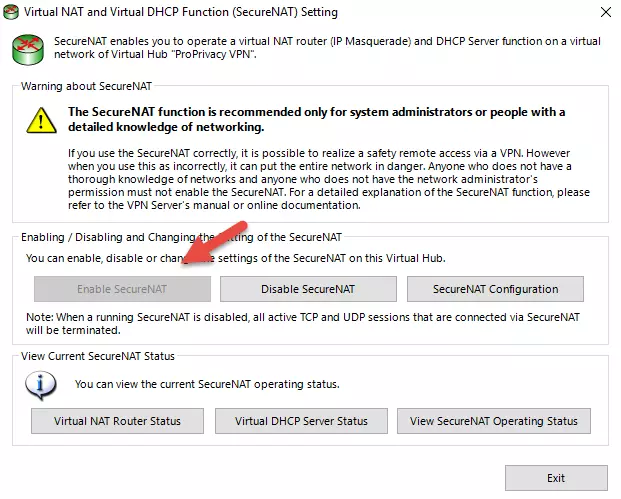Show Virtual NAT Router Status
Screen dimensions: 621x499
click(117, 421)
